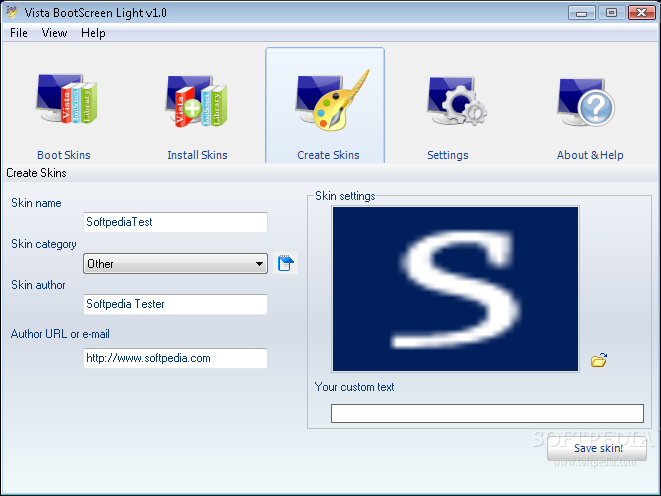The height and width of the screenshot is (496, 661).
Task: Select the Create Skins palette icon
Action: tap(333, 100)
